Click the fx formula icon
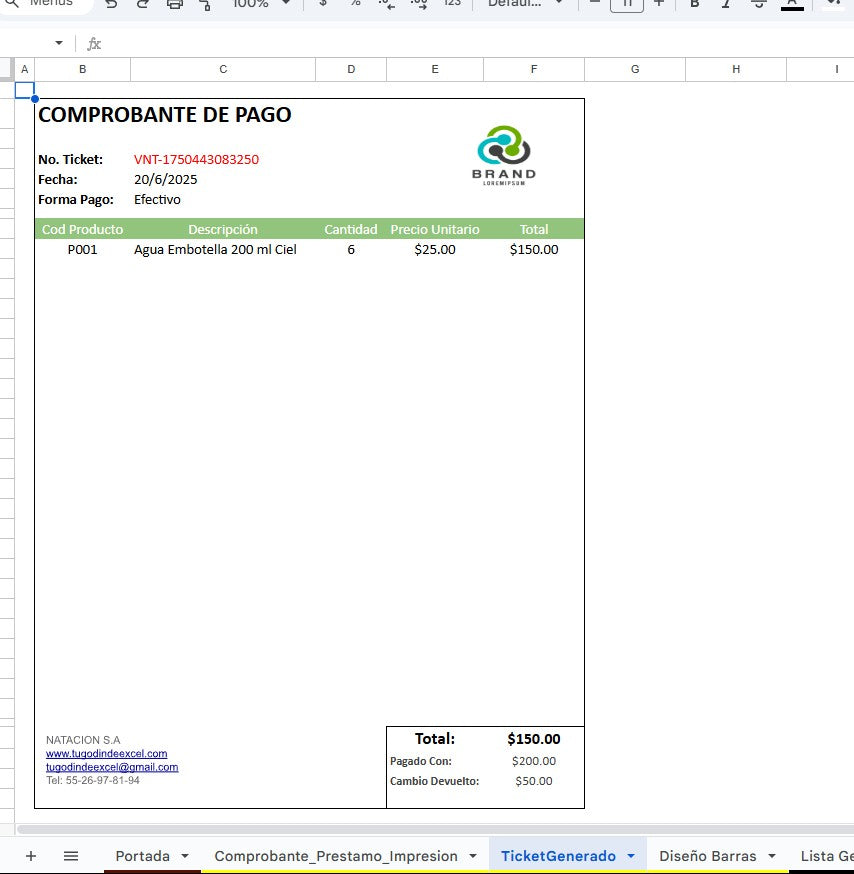 click(x=94, y=43)
